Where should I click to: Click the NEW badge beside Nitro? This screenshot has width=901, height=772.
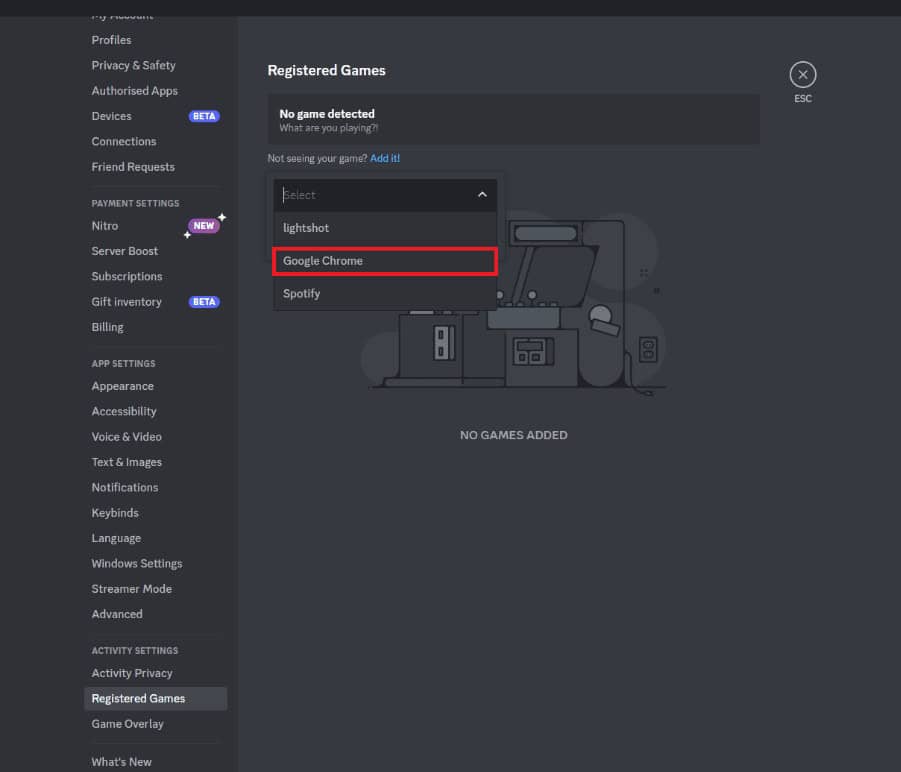(203, 226)
